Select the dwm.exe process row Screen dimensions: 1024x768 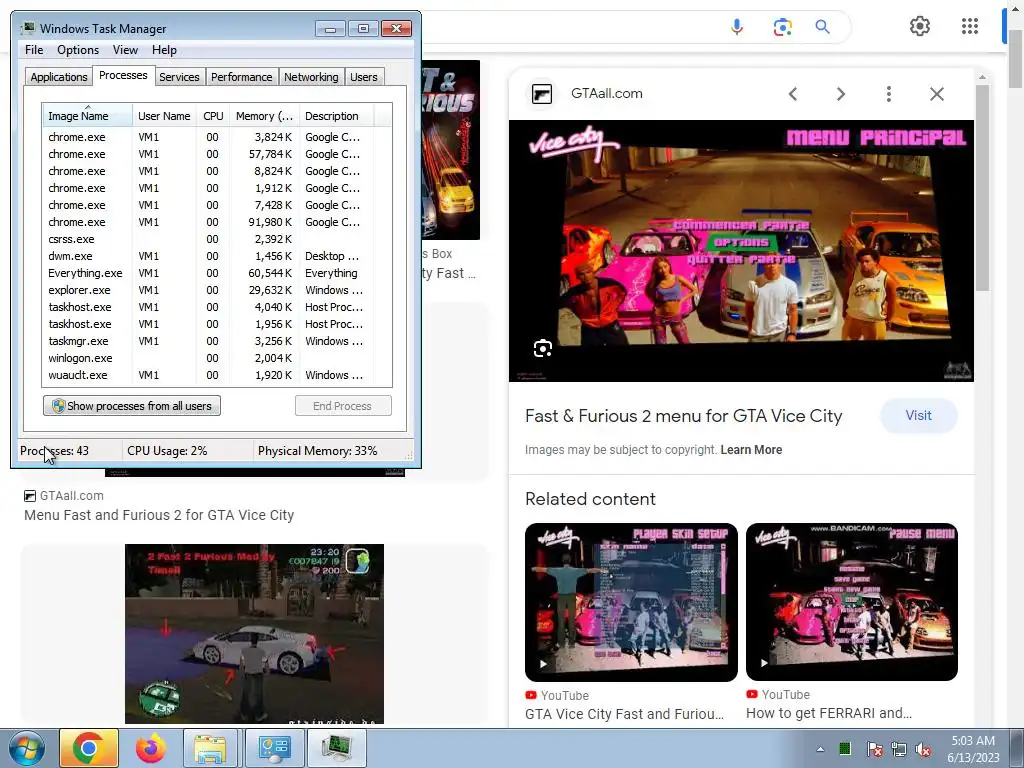coord(217,256)
